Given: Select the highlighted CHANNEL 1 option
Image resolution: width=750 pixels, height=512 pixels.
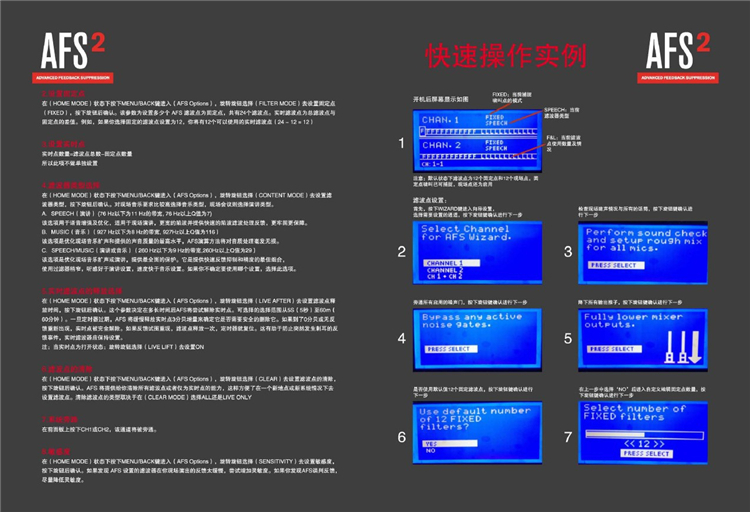Looking at the screenshot, I should 451,263.
